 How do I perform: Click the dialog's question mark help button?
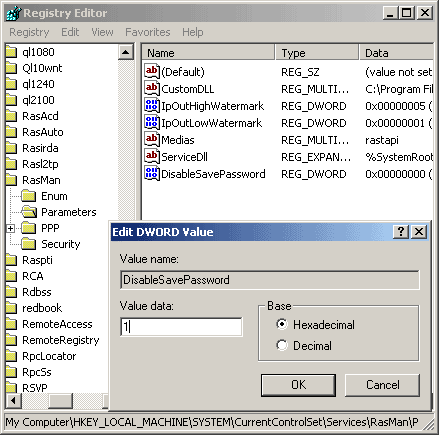[x=401, y=231]
